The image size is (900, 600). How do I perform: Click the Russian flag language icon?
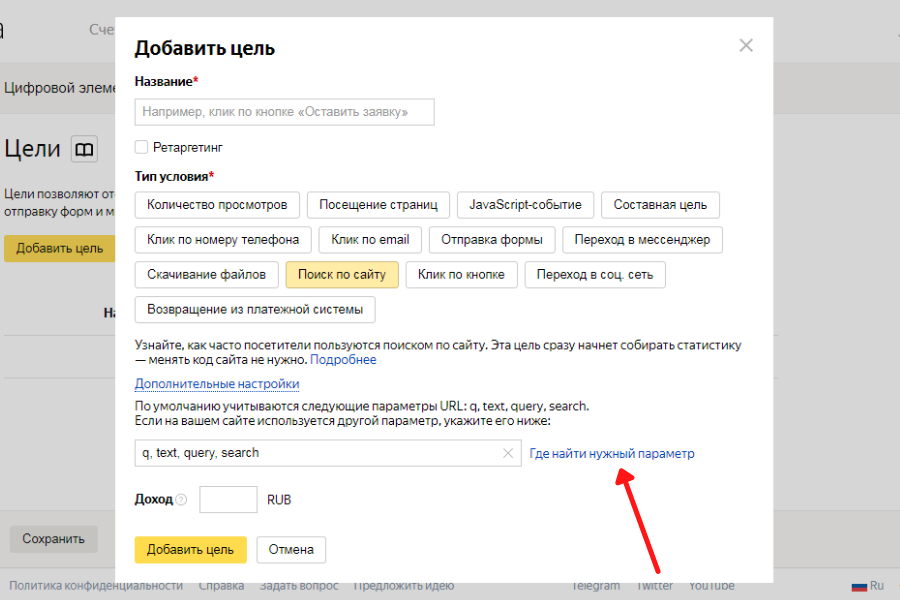coord(859,586)
